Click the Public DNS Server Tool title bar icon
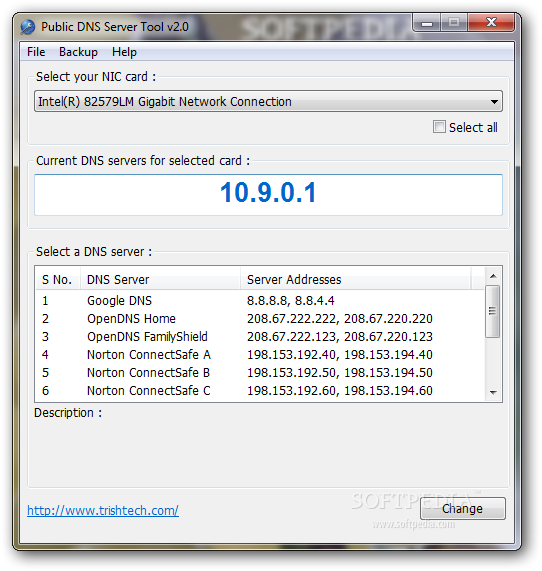Image resolution: width=542 pixels, height=571 pixels. coord(28,27)
